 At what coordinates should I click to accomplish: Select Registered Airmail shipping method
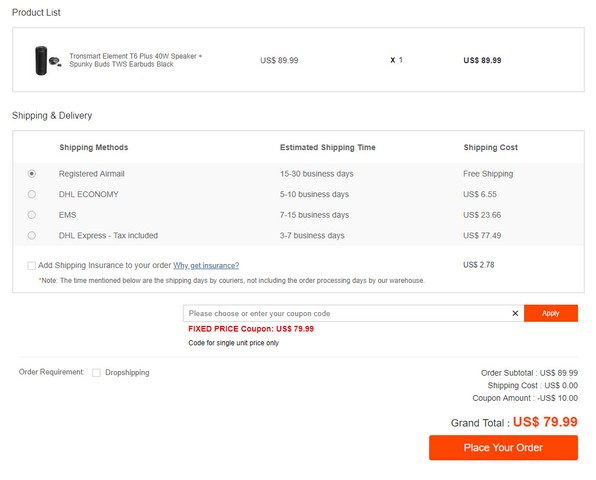click(x=32, y=174)
